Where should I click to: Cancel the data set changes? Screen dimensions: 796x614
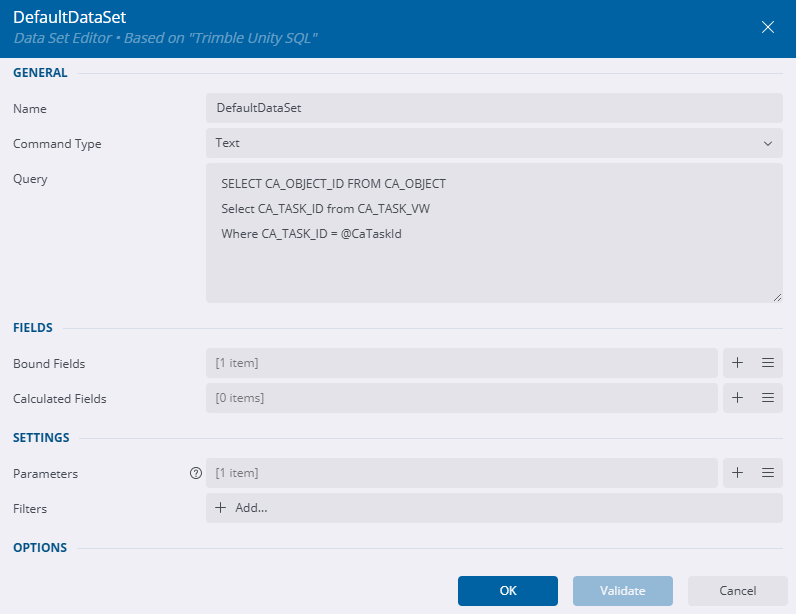737,591
